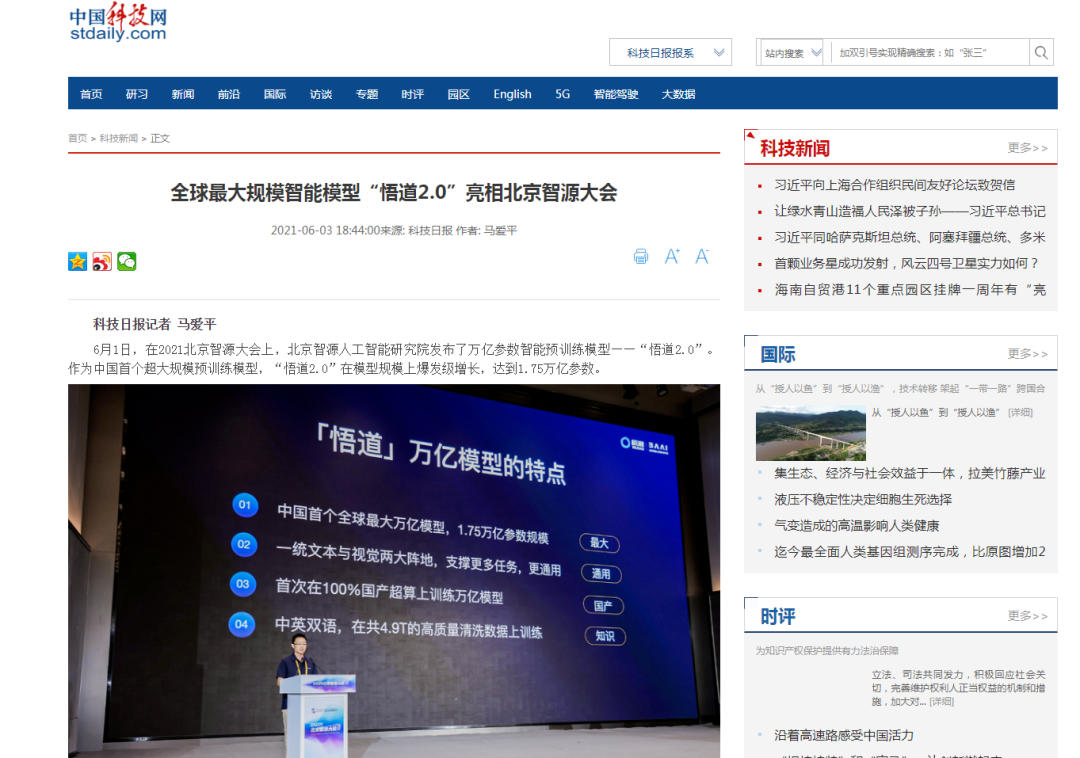Open 首颗业务星成功发射 headline

906,264
